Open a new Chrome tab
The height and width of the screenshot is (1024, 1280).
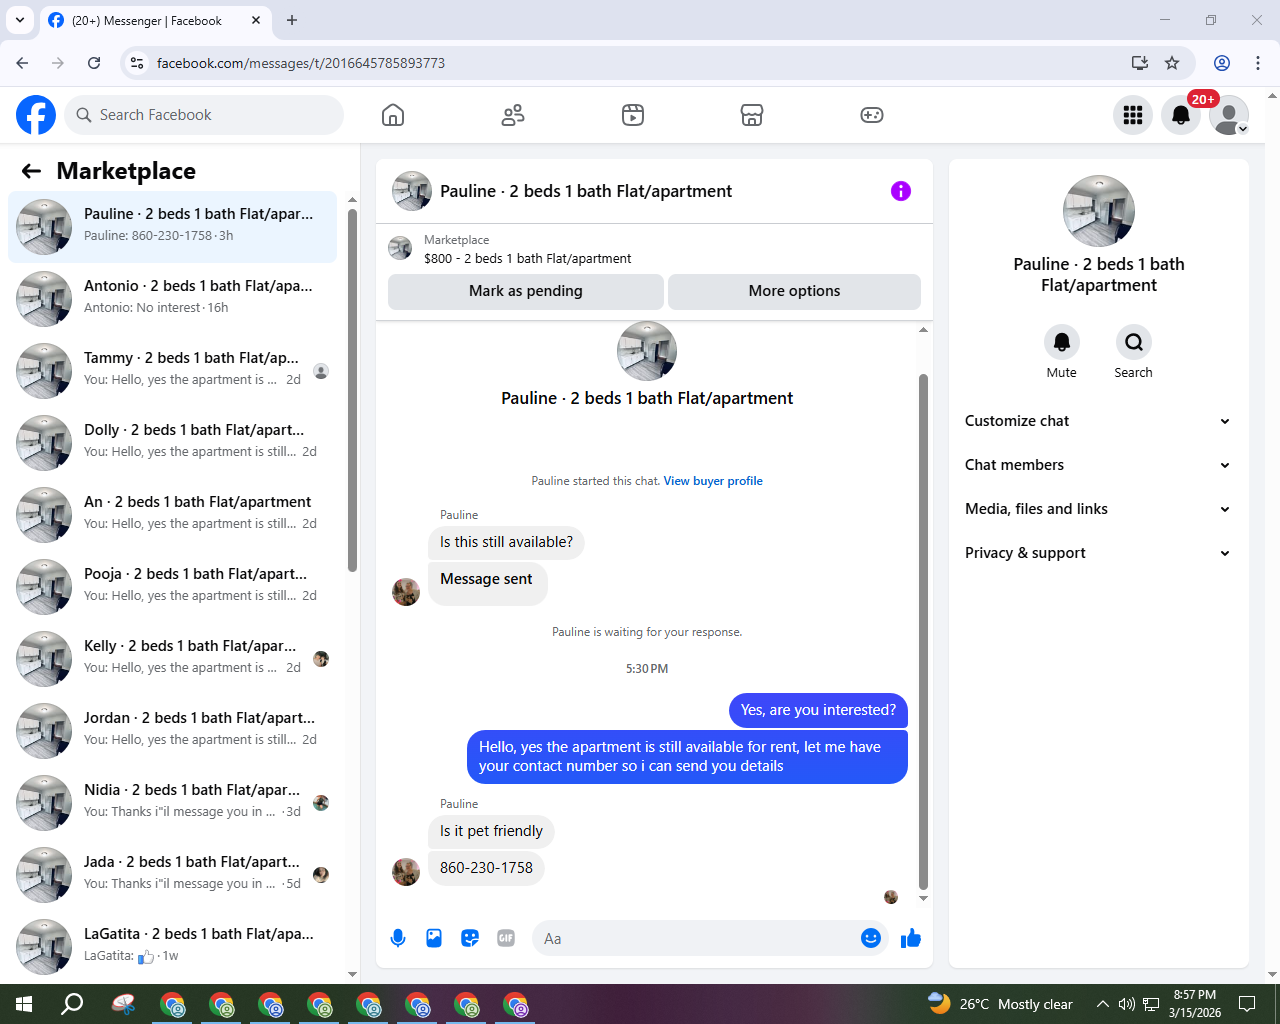(292, 20)
